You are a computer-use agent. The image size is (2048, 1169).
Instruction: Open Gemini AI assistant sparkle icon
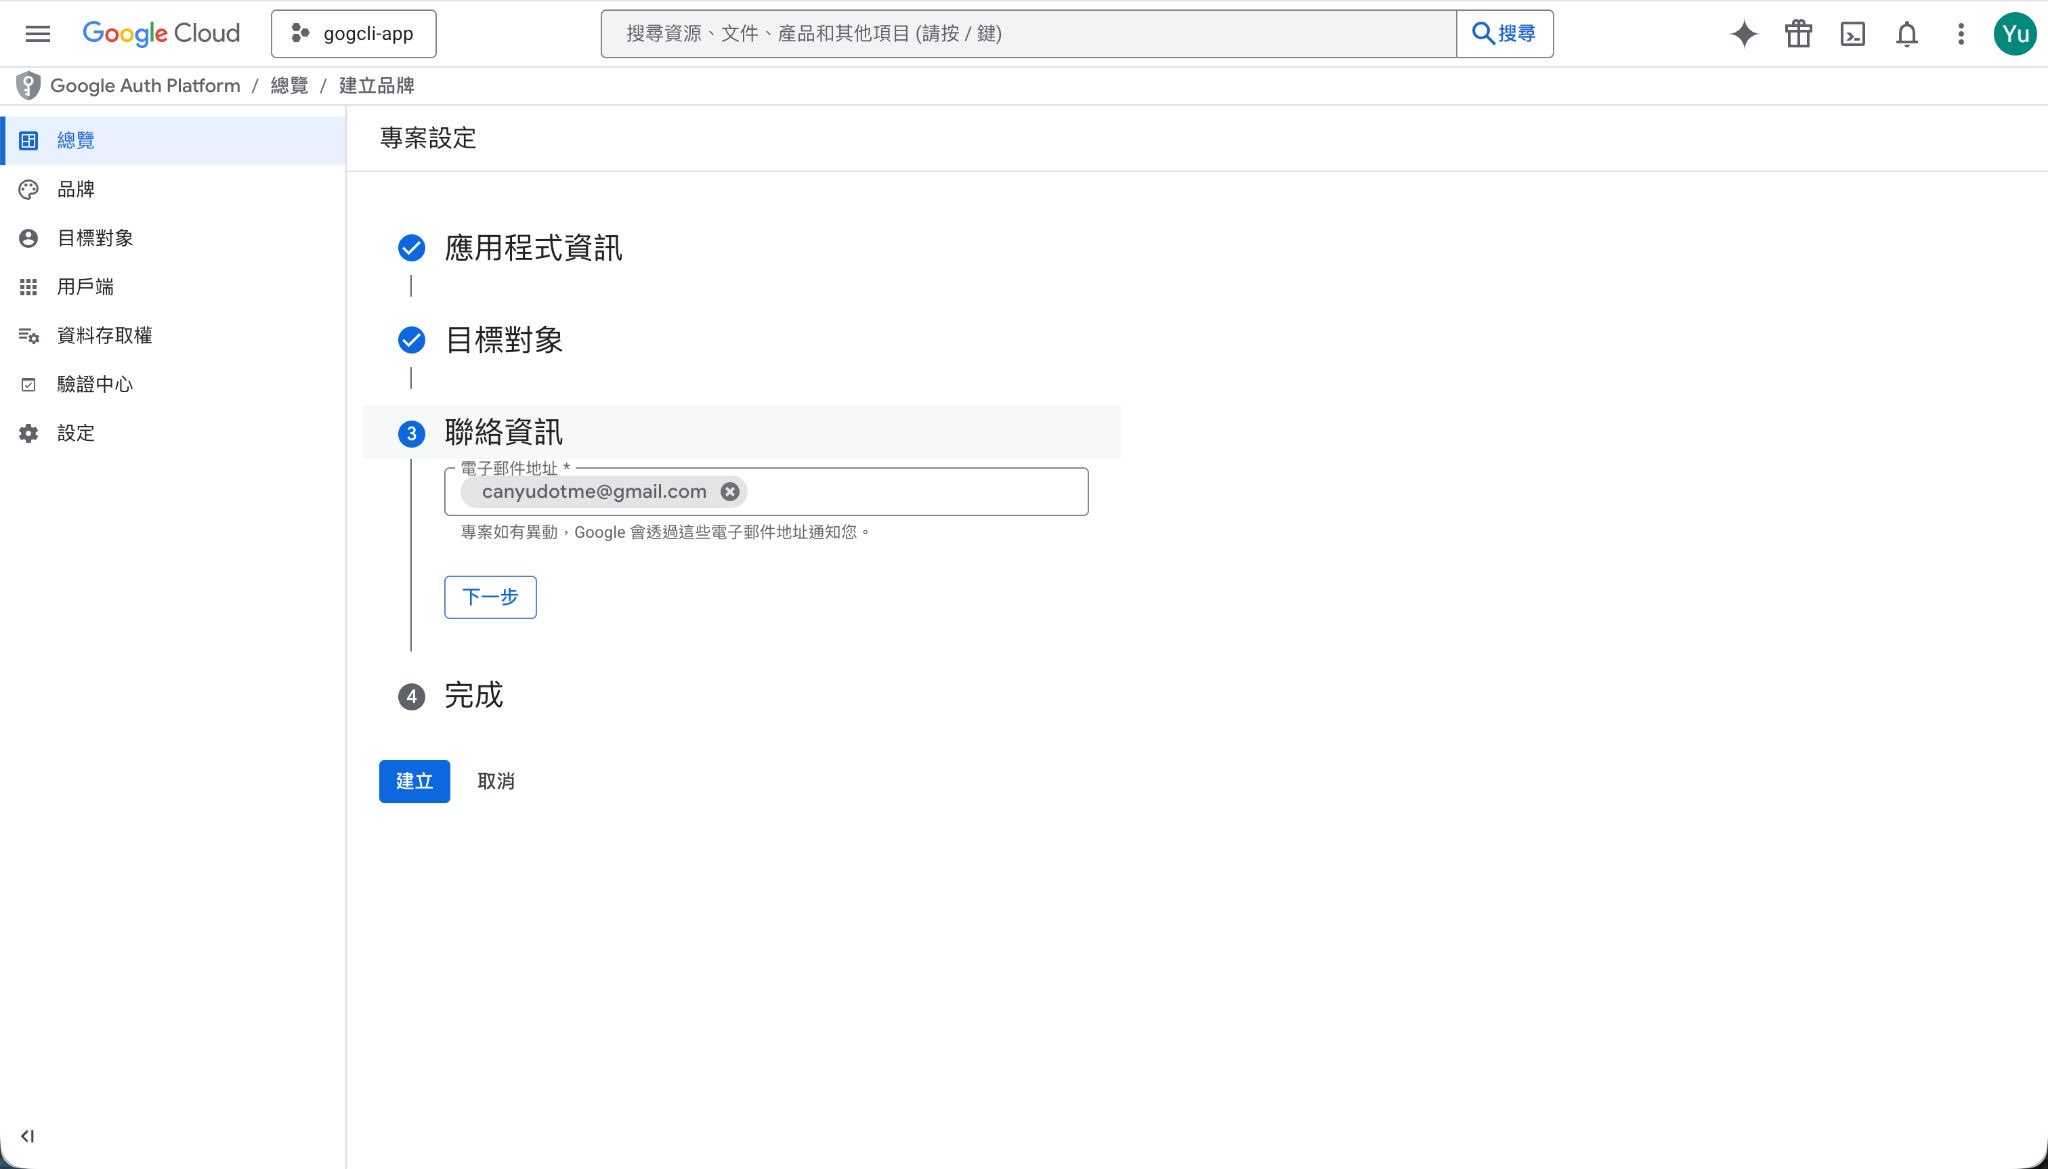click(1743, 34)
